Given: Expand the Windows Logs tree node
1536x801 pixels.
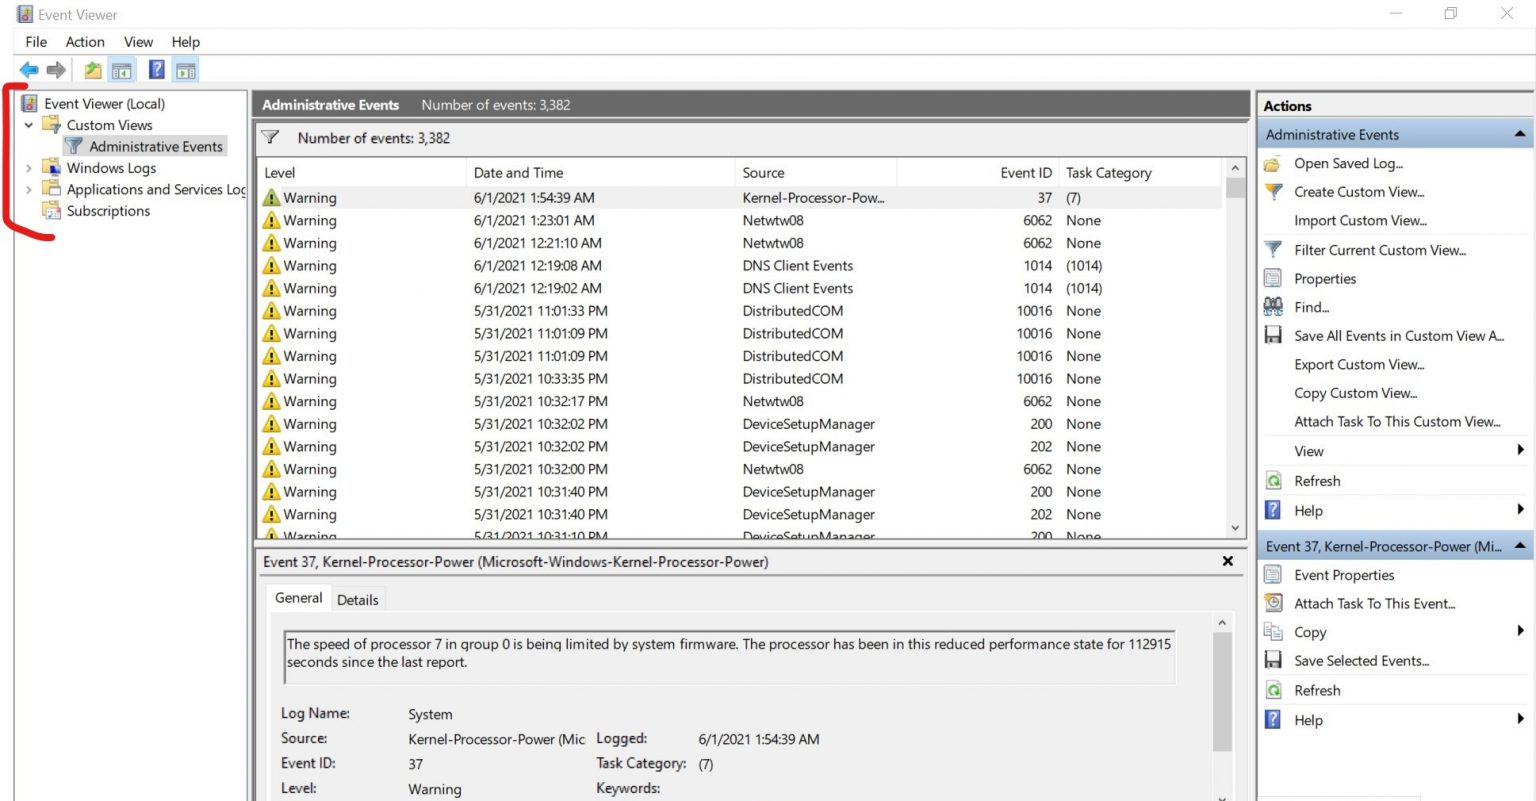Looking at the screenshot, I should coord(28,168).
